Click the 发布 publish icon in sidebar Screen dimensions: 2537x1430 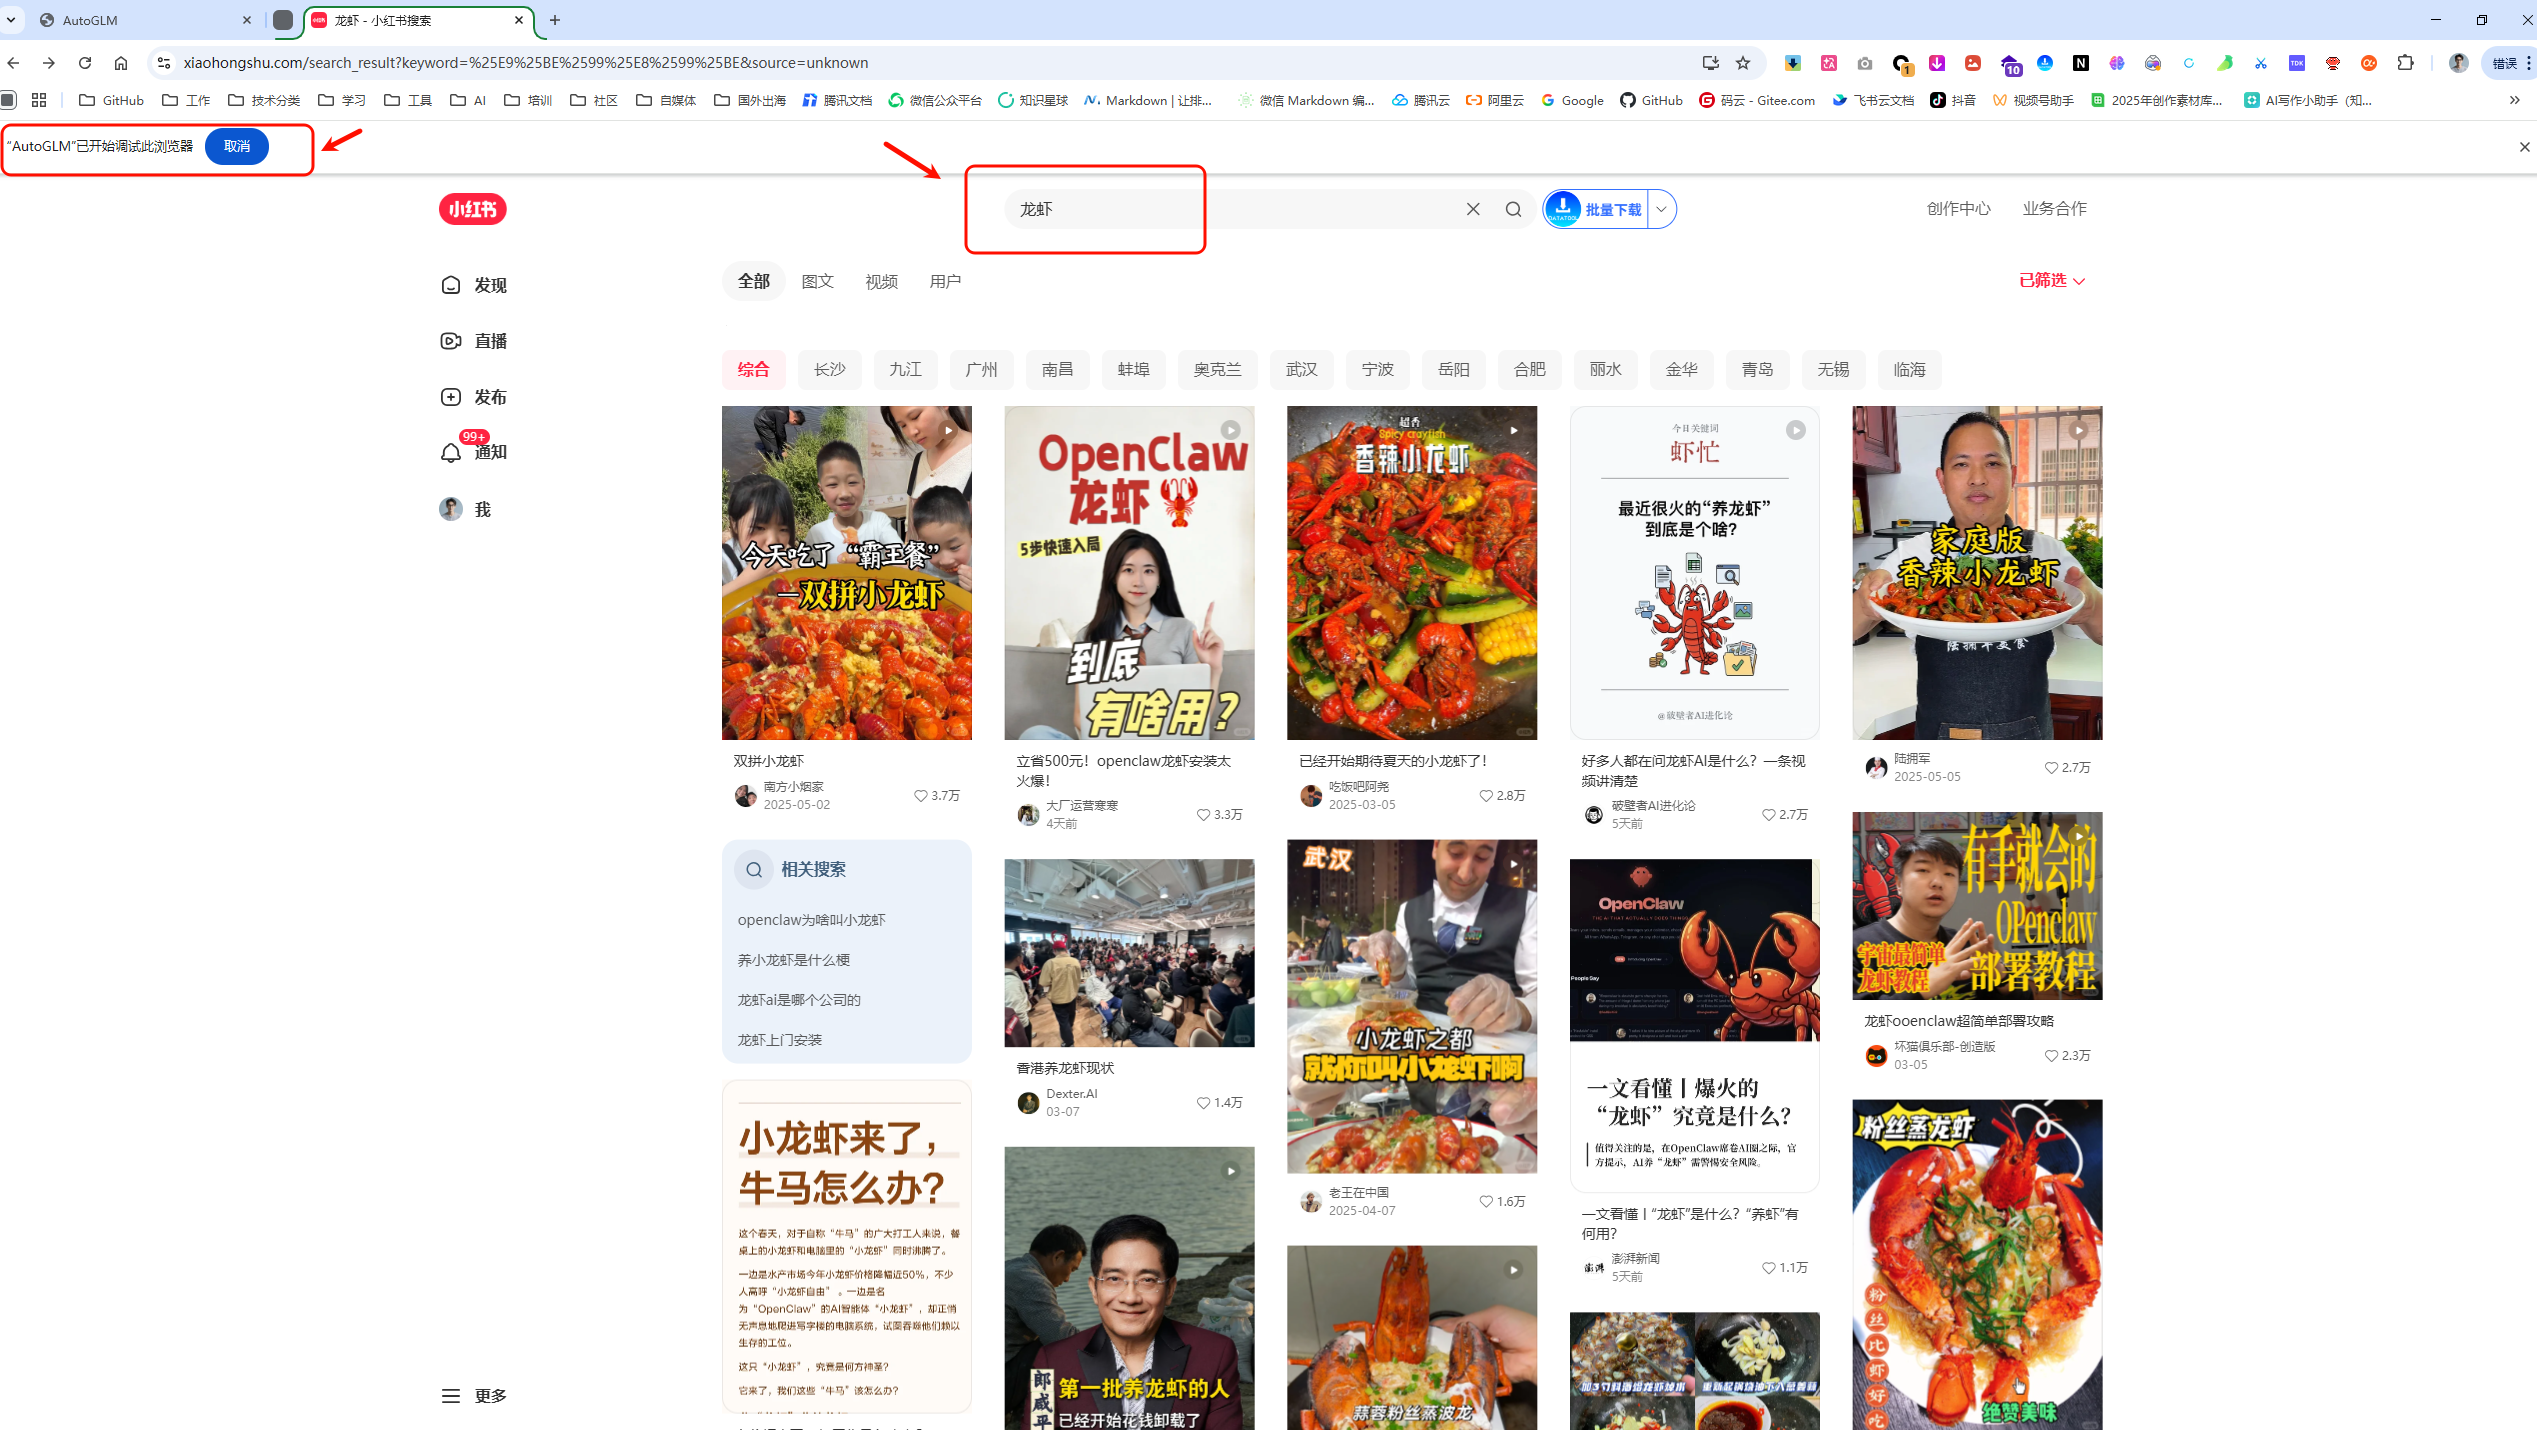tap(451, 397)
